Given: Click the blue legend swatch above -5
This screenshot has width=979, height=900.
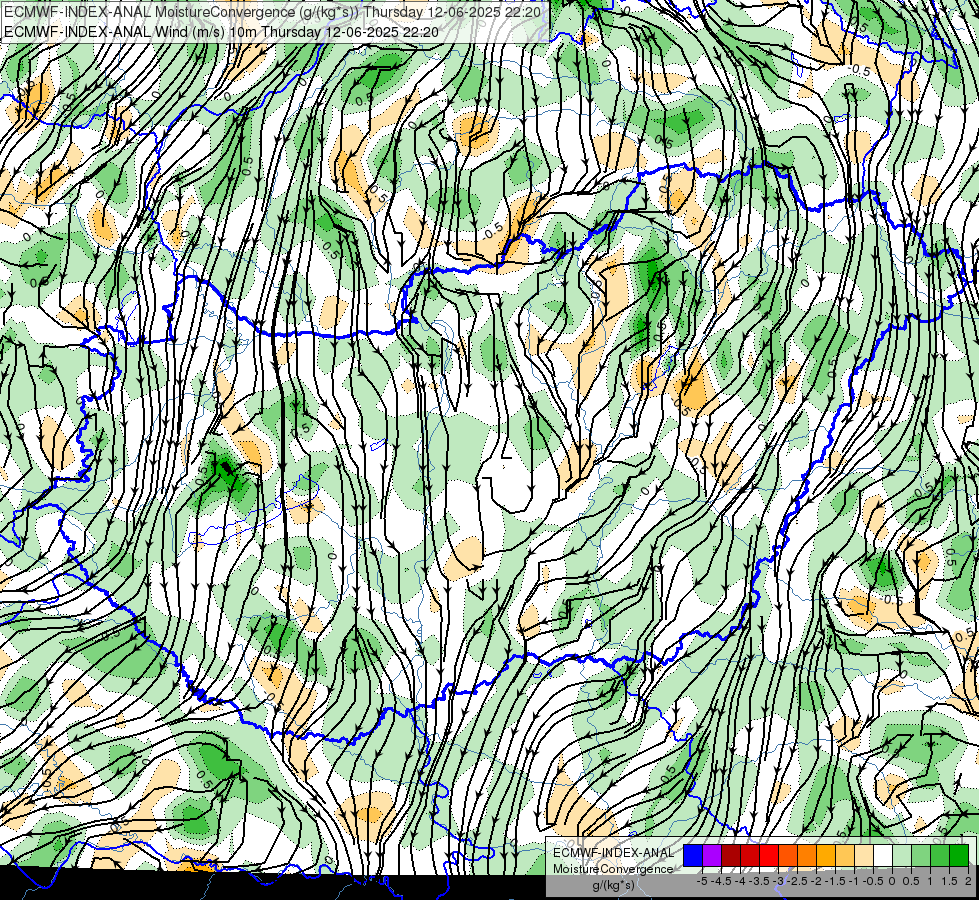Looking at the screenshot, I should 693,855.
